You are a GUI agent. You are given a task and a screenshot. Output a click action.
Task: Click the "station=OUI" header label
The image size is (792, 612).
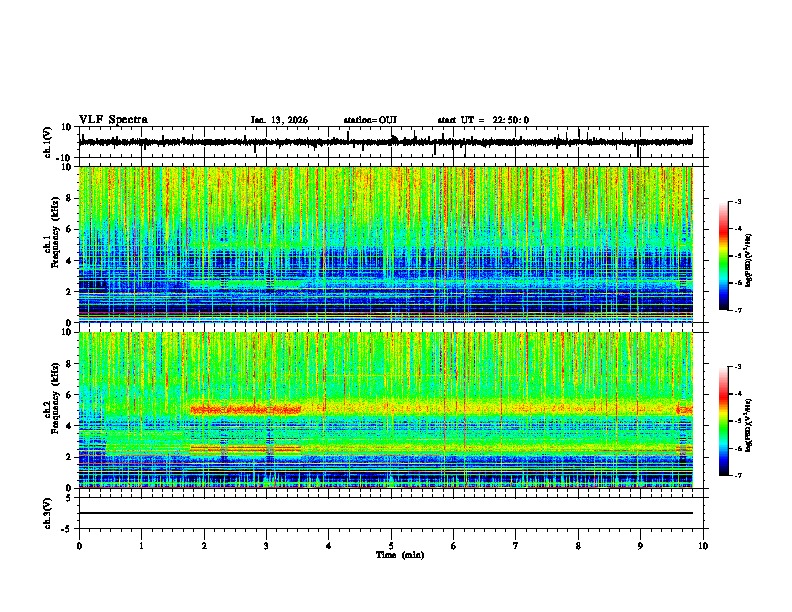(370, 120)
